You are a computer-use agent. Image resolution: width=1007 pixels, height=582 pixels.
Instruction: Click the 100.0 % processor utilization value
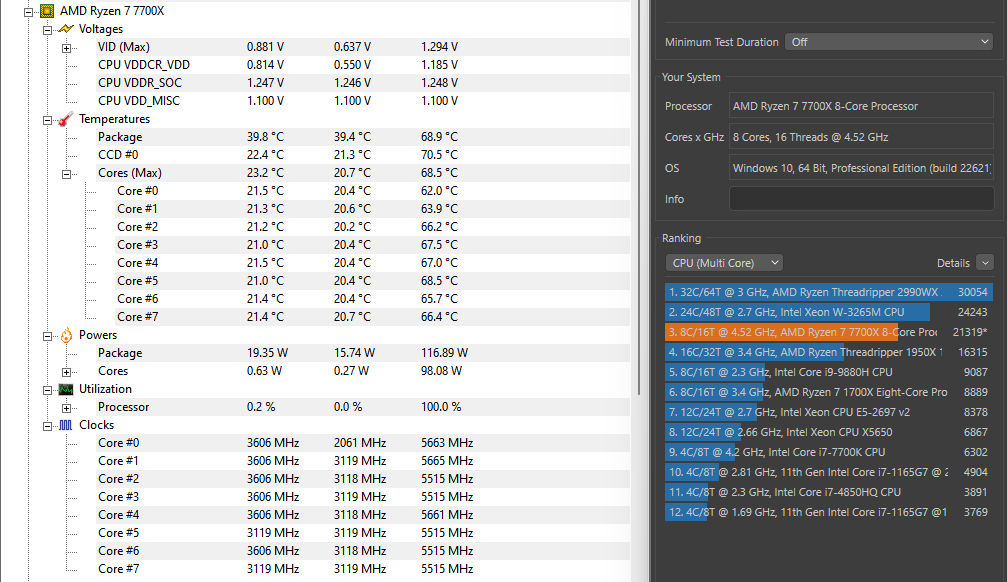441,407
